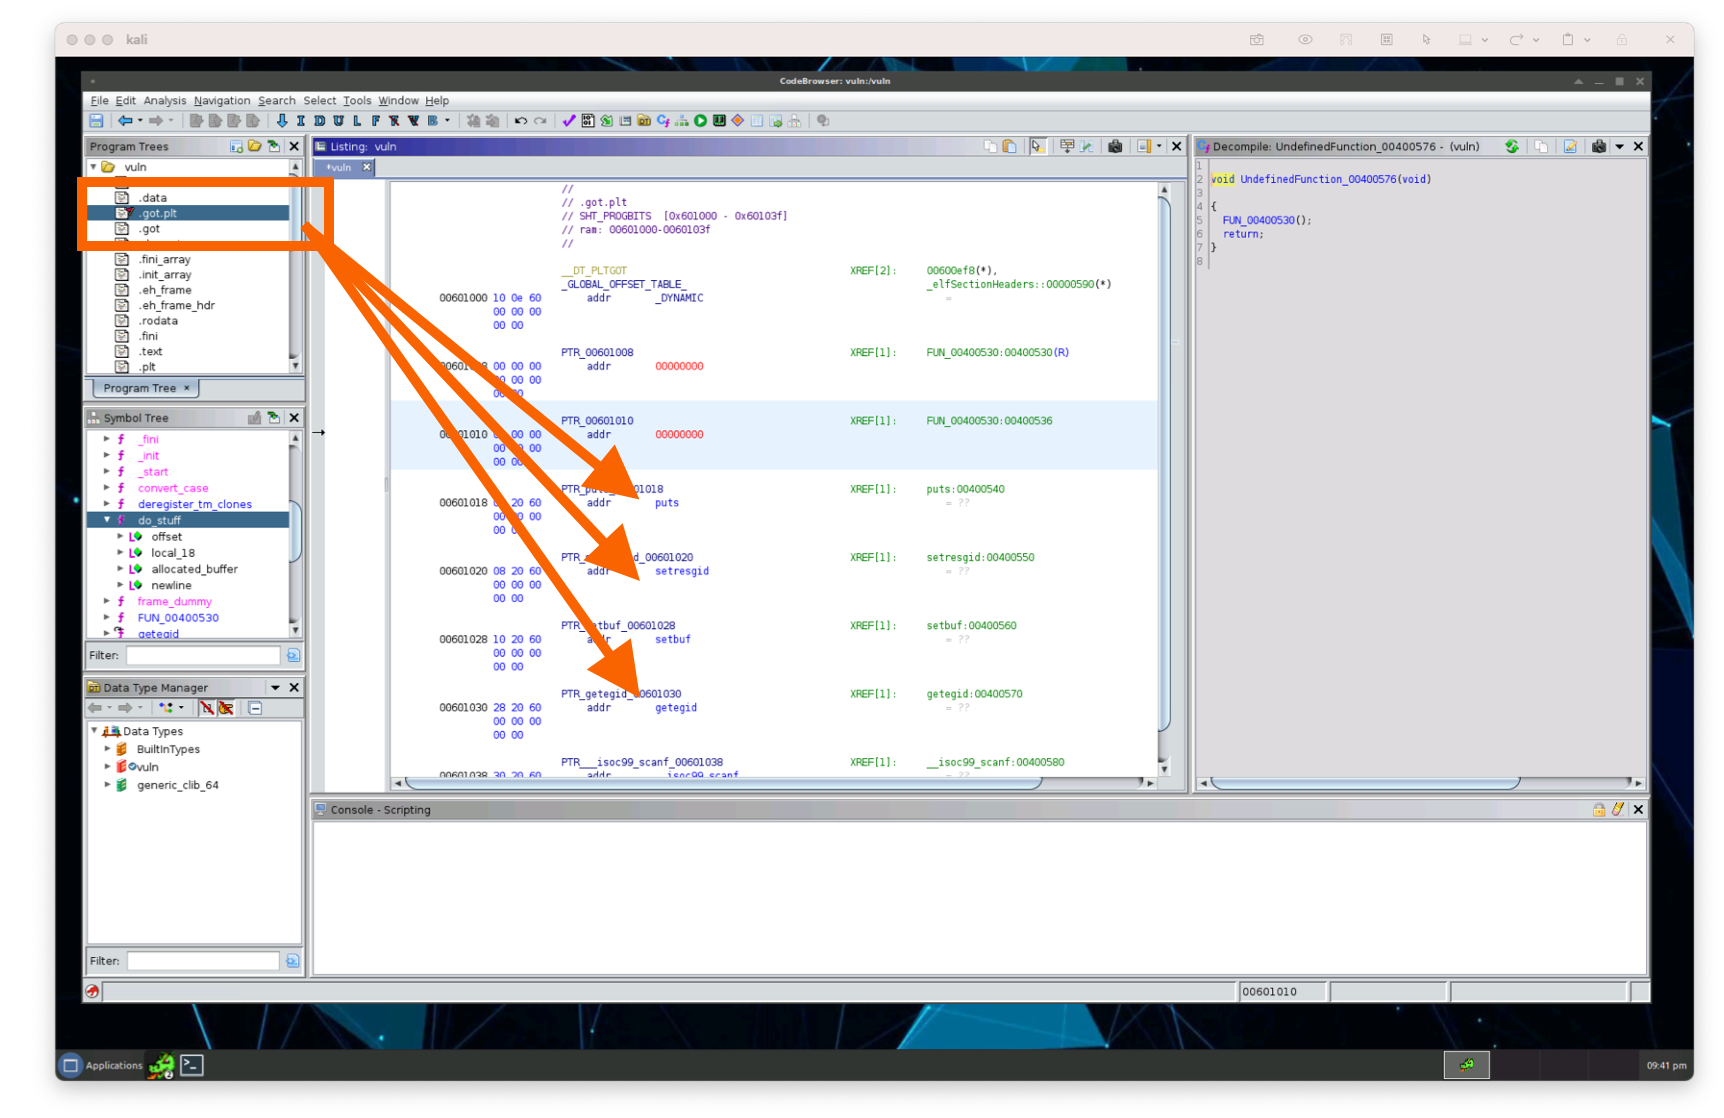The height and width of the screenshot is (1118, 1724).
Task: Open the Analysis menu
Action: [x=164, y=101]
